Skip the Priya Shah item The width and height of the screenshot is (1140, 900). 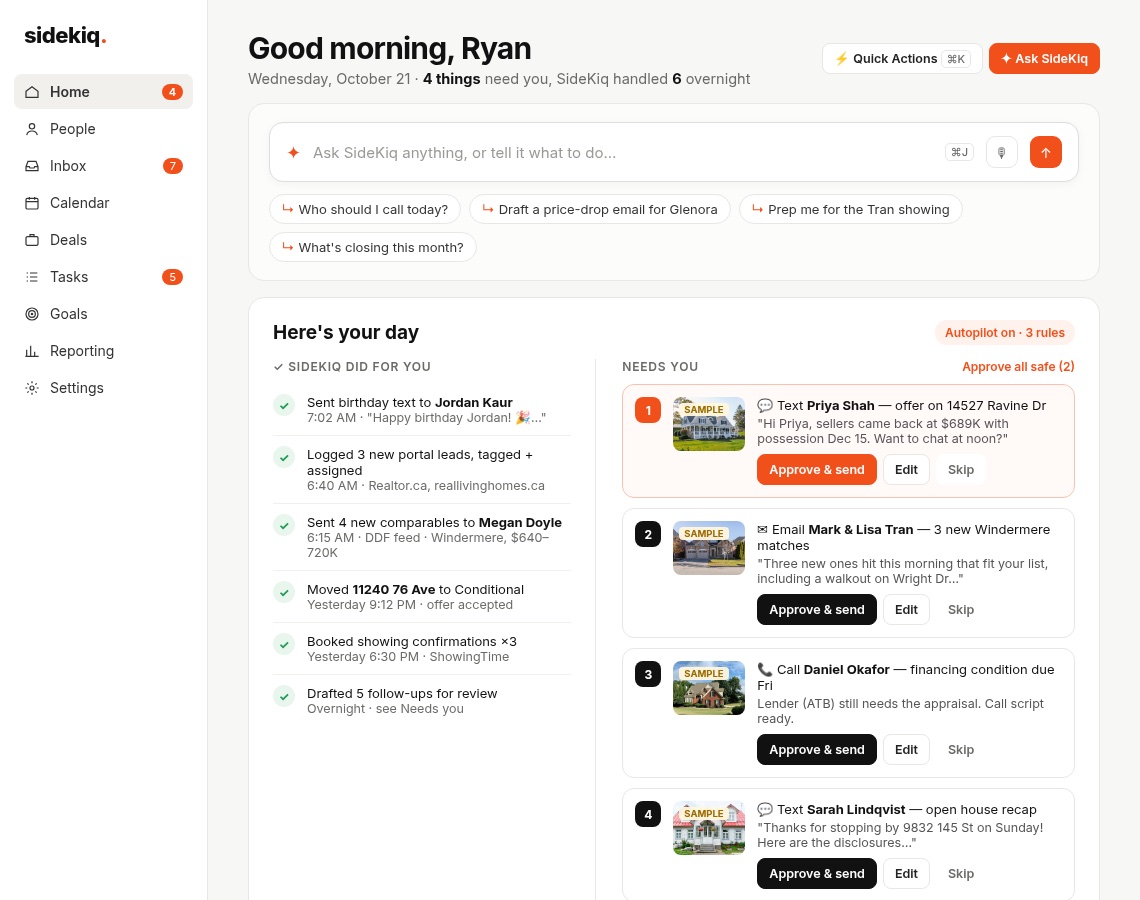960,470
